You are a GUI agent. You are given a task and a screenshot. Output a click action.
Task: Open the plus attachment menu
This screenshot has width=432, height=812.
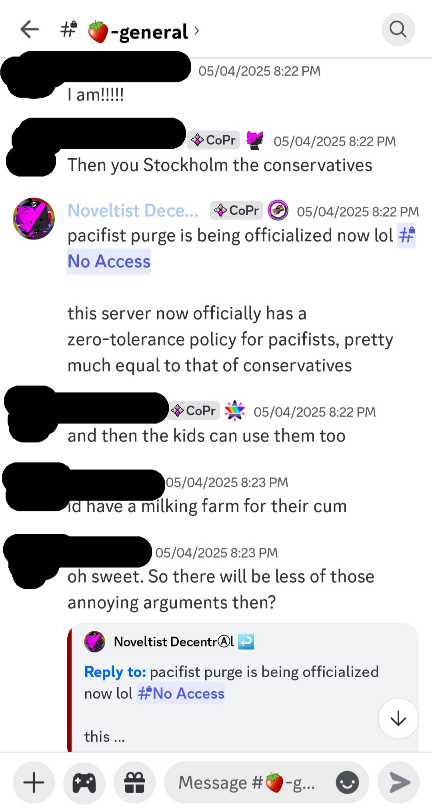point(34,782)
